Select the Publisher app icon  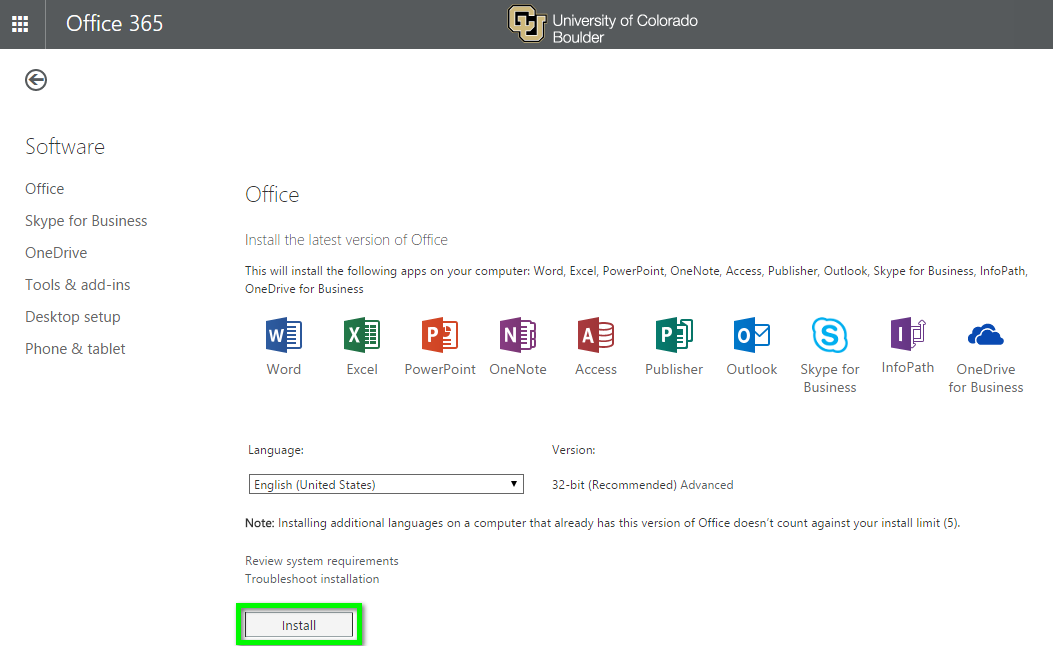coord(674,335)
